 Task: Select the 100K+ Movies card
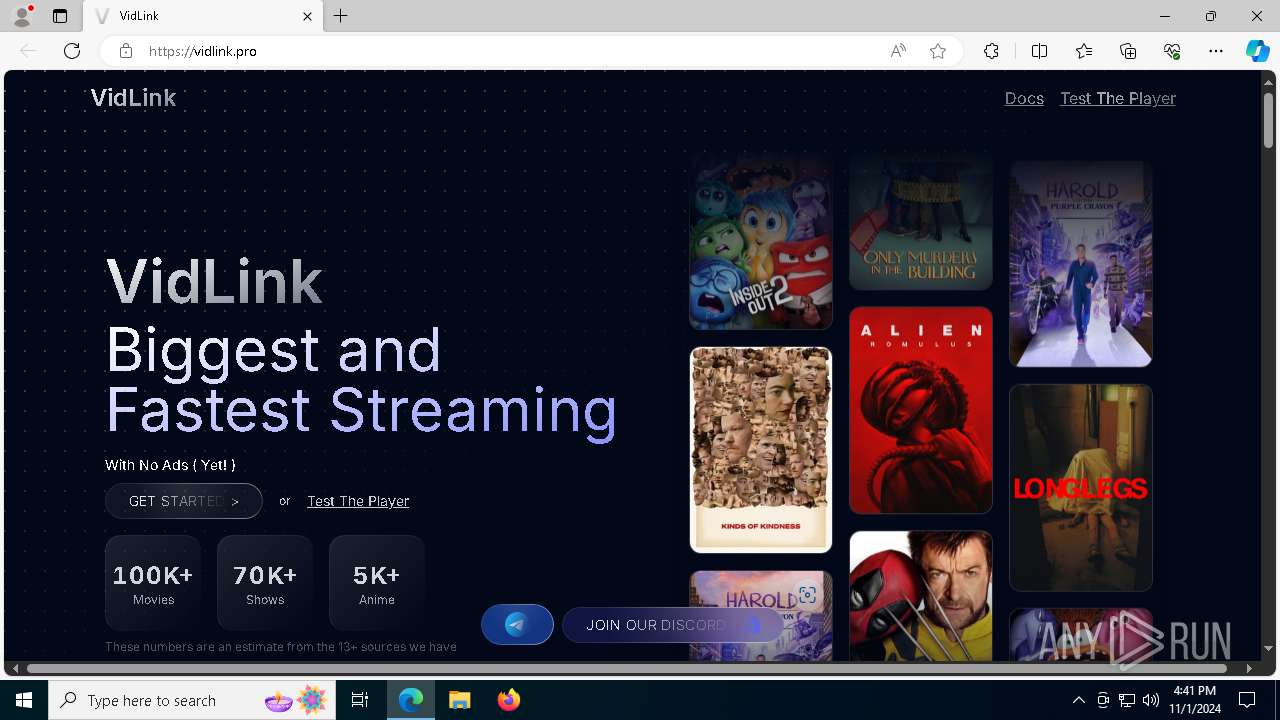tap(153, 583)
